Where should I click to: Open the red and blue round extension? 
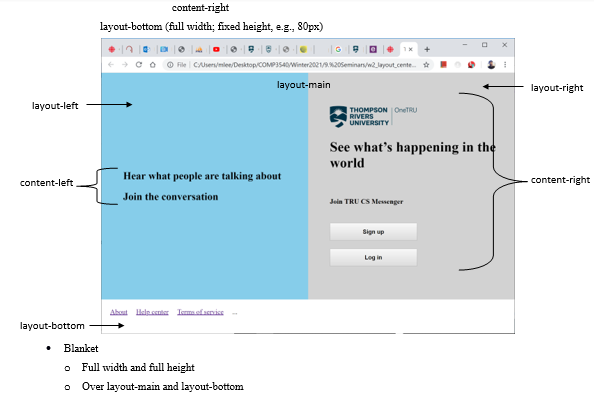[x=471, y=65]
